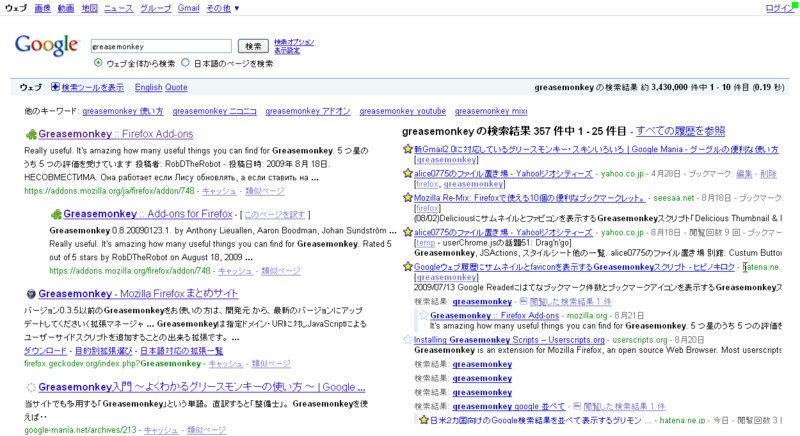Viewport: 800px width, 436px height.
Task: Click star of alice0775 entry dated 4月28日
Action: point(408,173)
